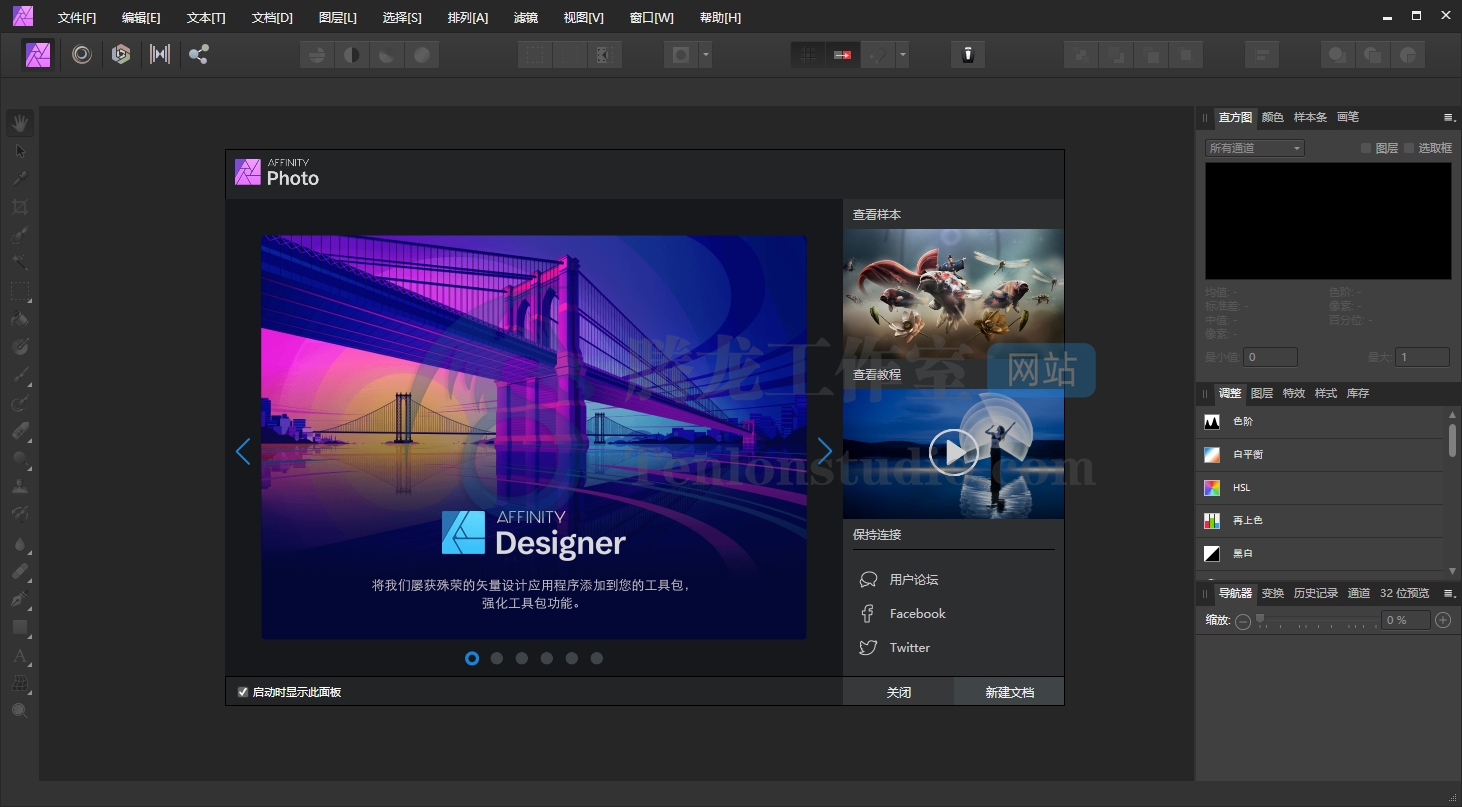Select the Rectangle shape tool
Screen dimensions: 1462x807
click(x=20, y=628)
